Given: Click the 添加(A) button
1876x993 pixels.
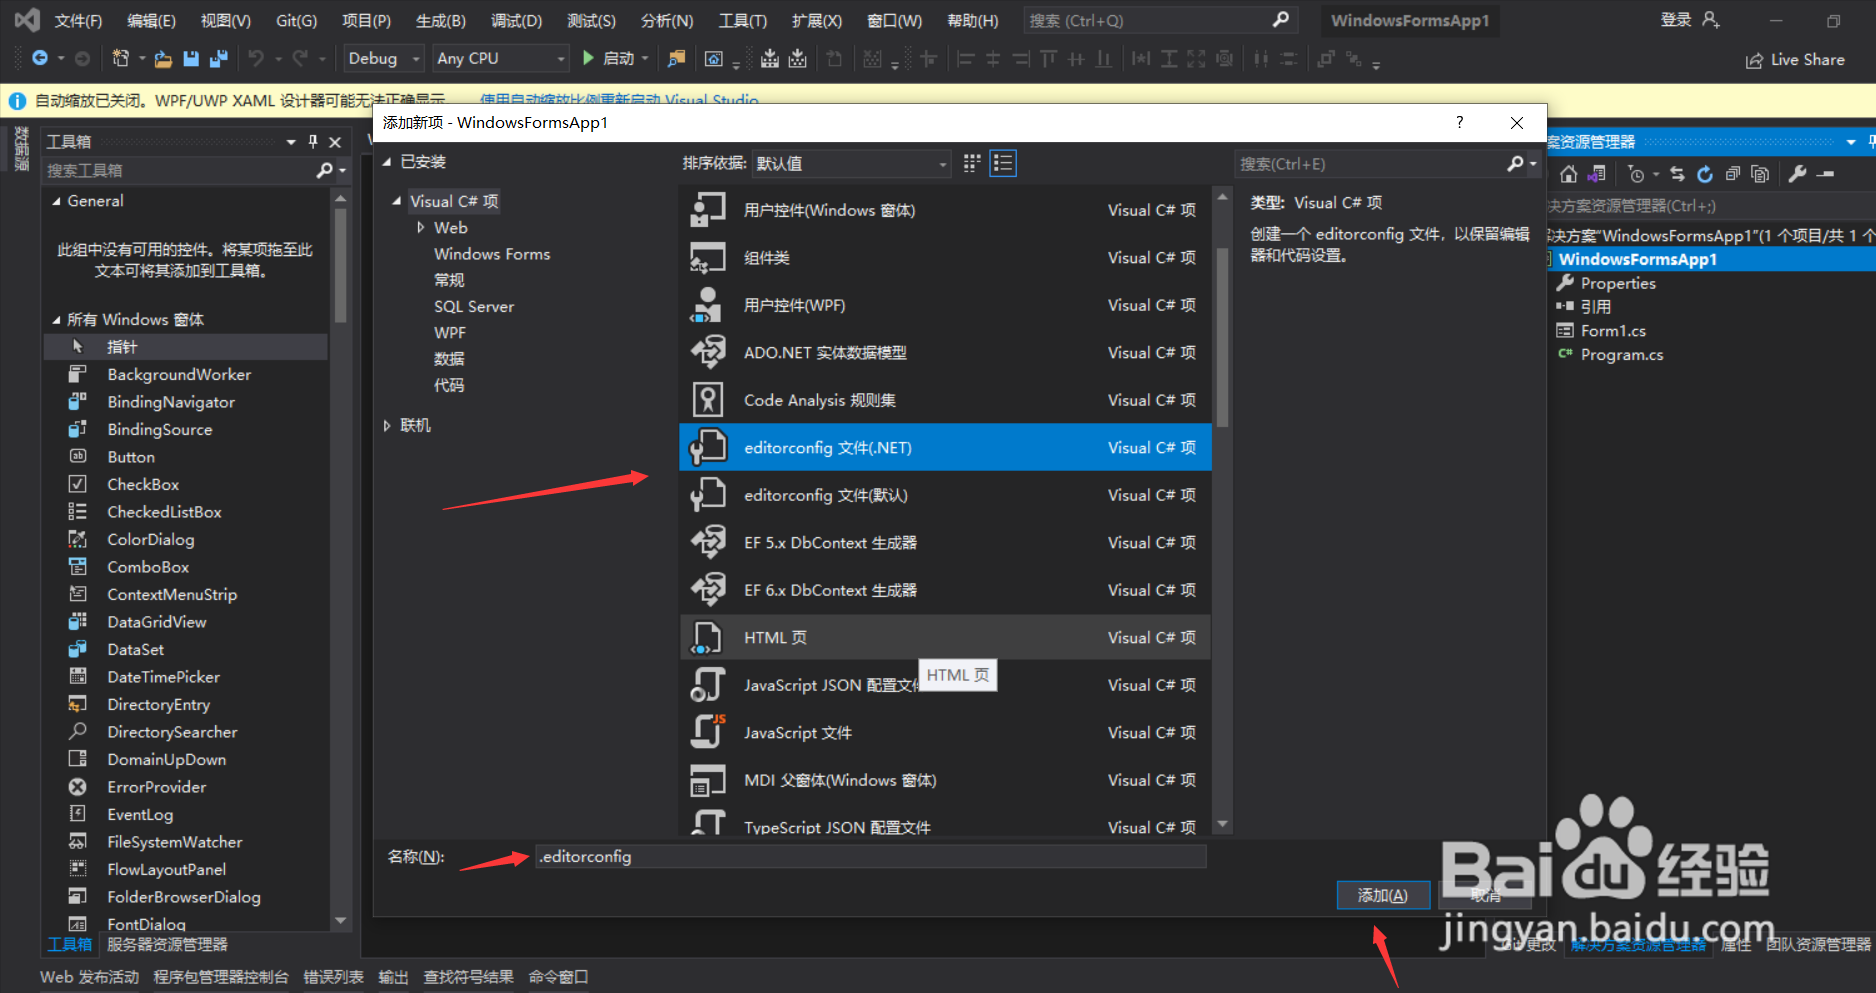Looking at the screenshot, I should click(x=1383, y=895).
